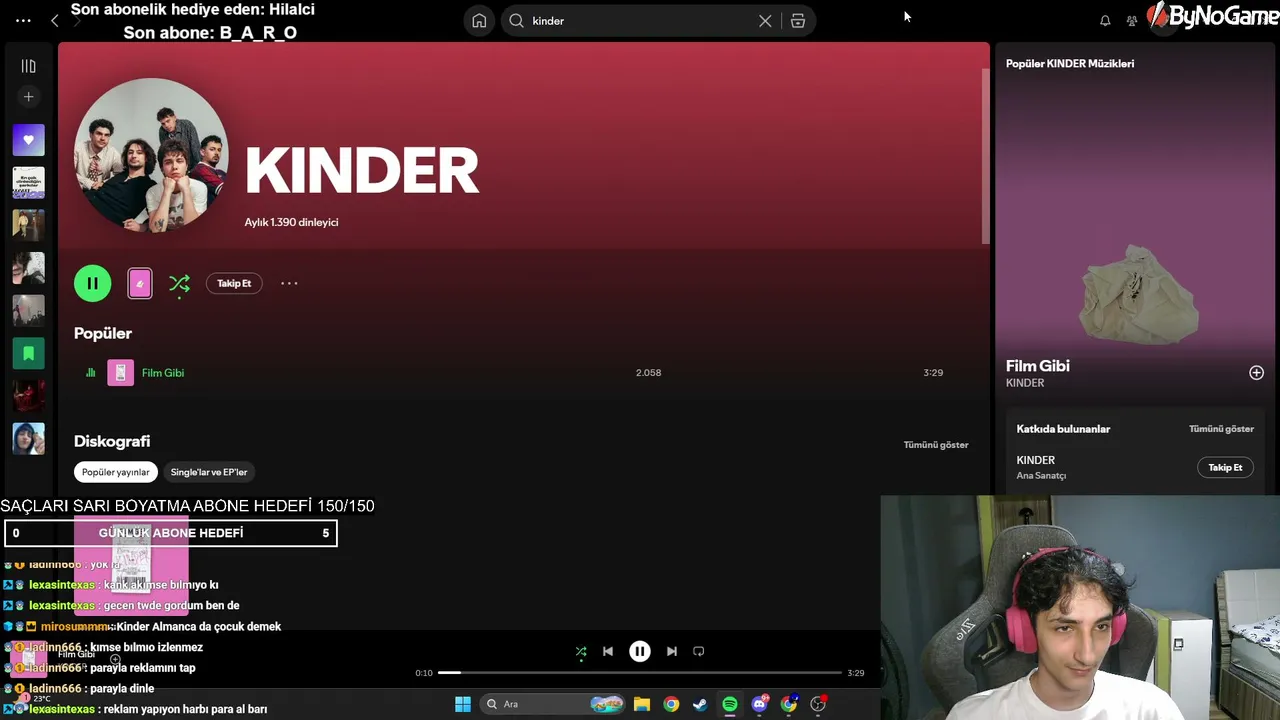
Task: Click the Spotify taskbar icon
Action: point(730,704)
